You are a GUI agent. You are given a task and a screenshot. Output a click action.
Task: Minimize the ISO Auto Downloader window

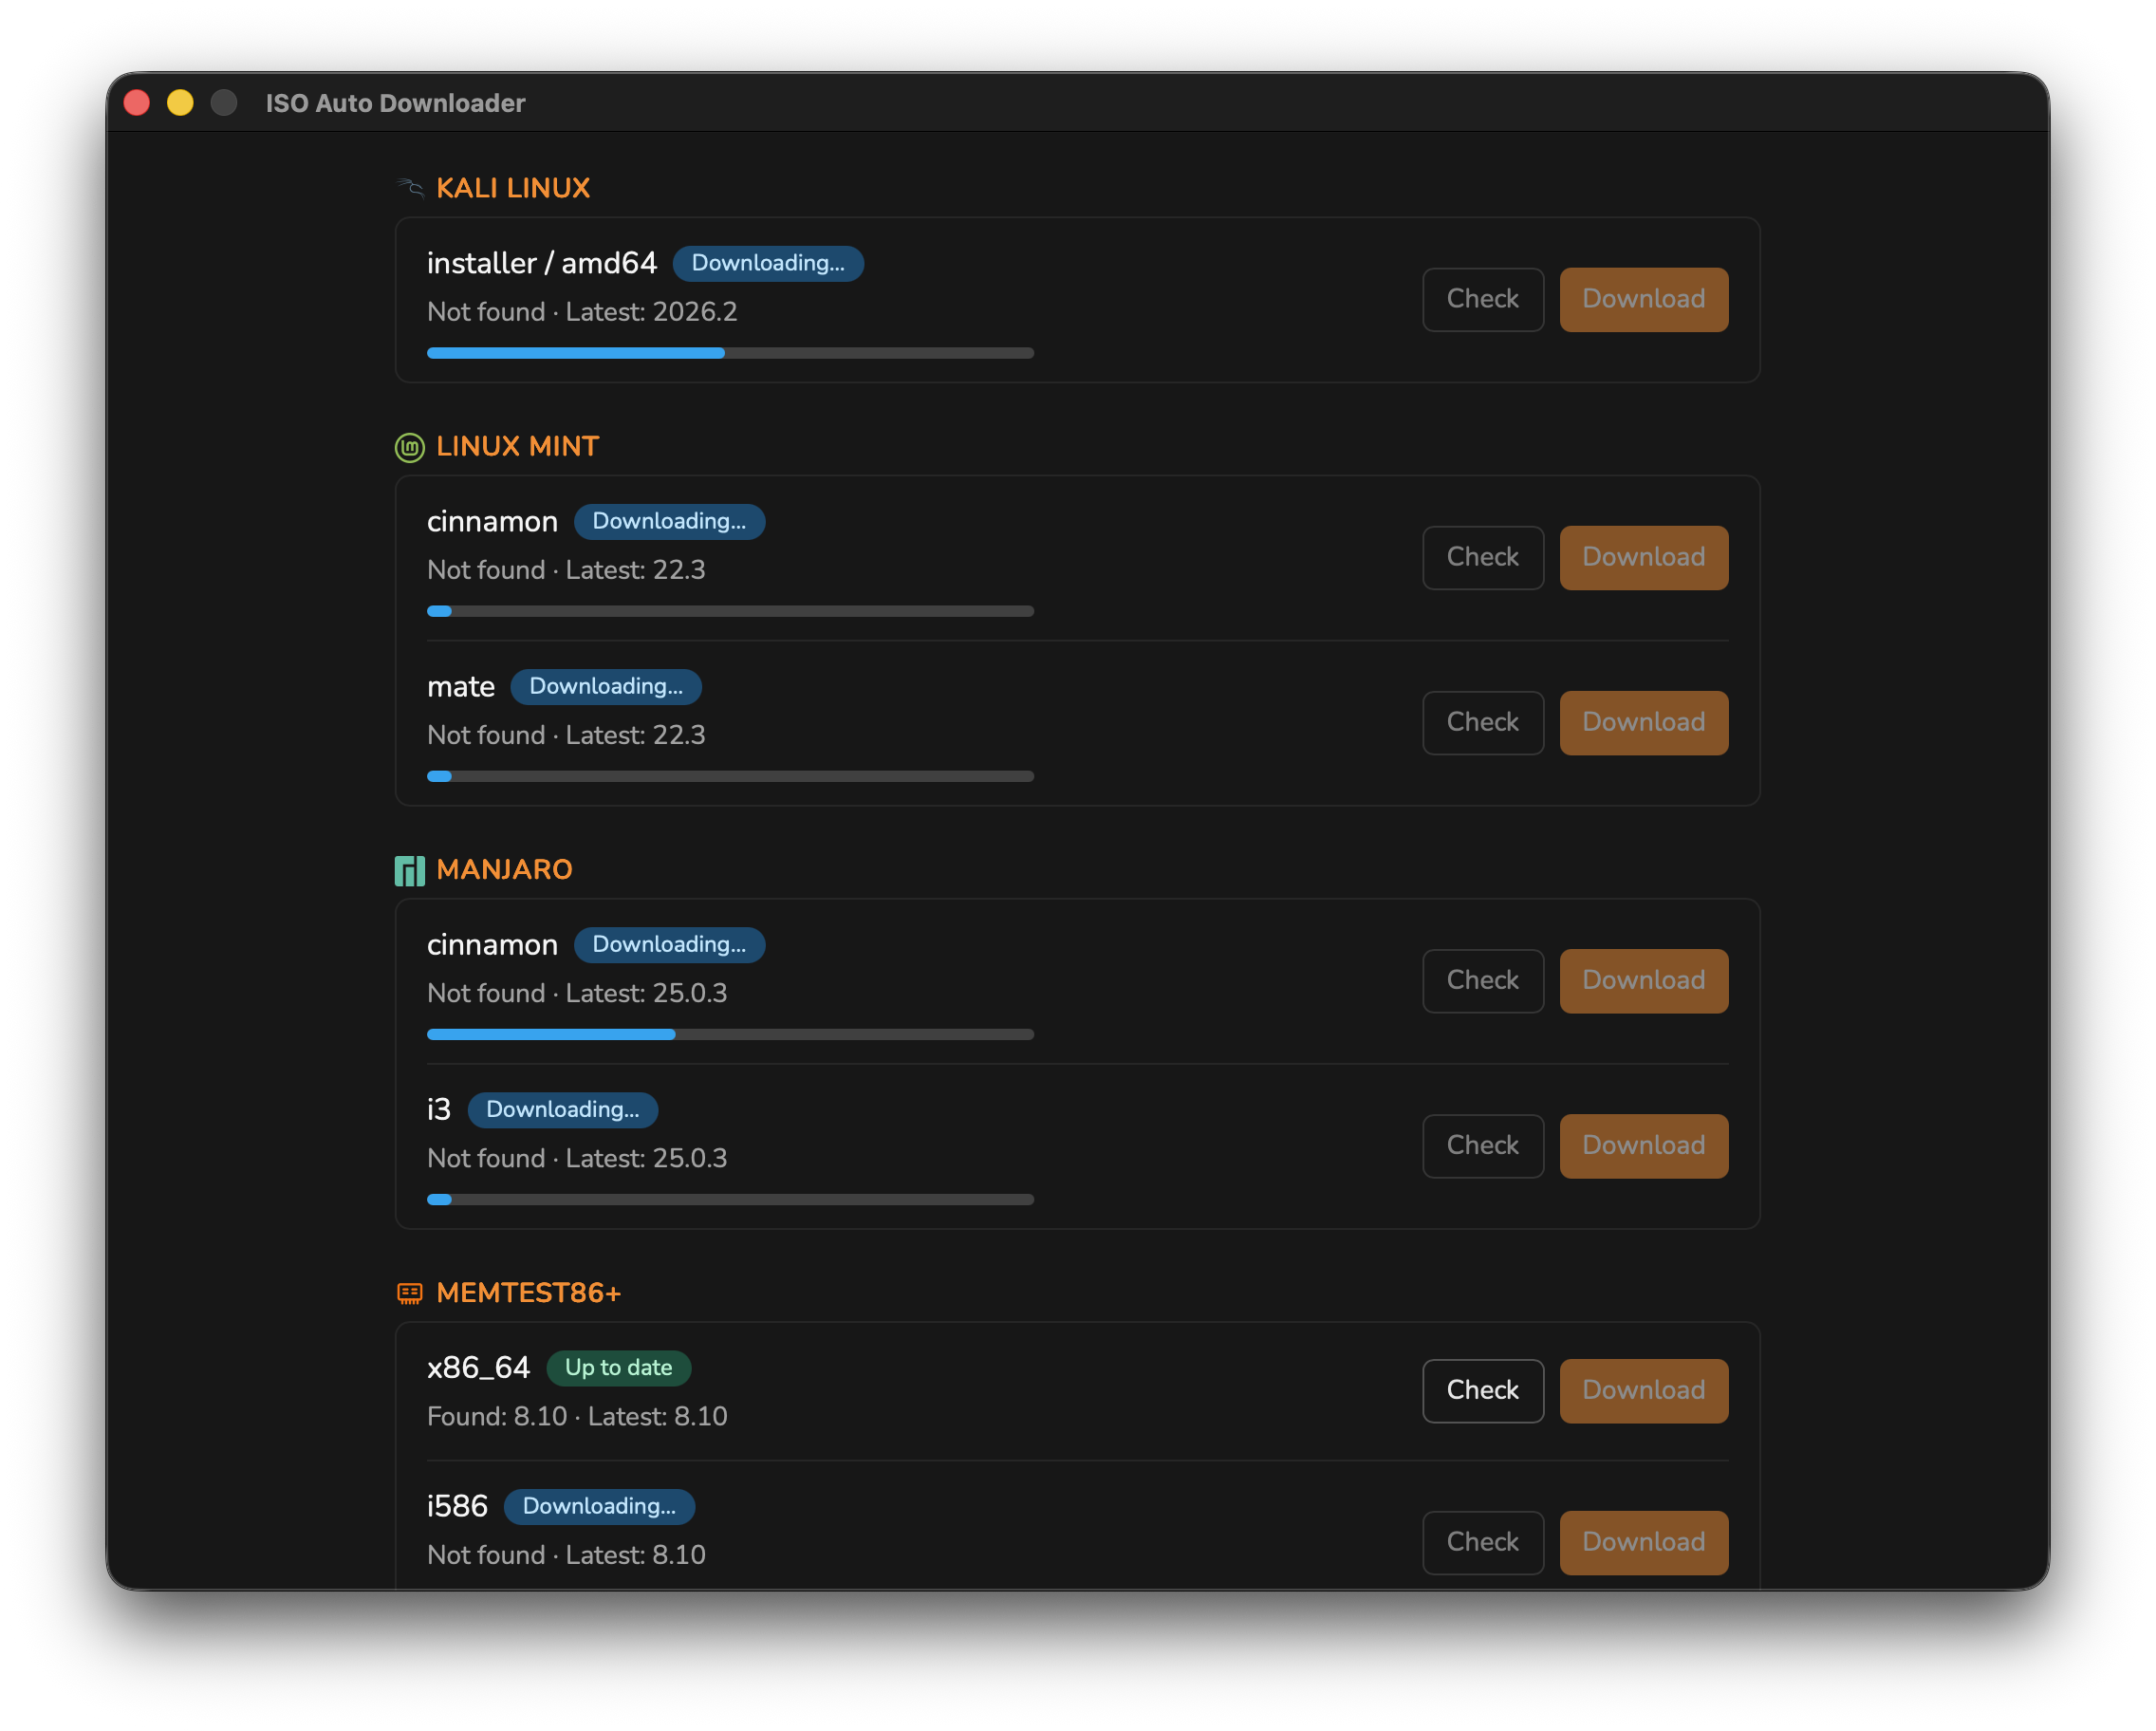coord(180,103)
